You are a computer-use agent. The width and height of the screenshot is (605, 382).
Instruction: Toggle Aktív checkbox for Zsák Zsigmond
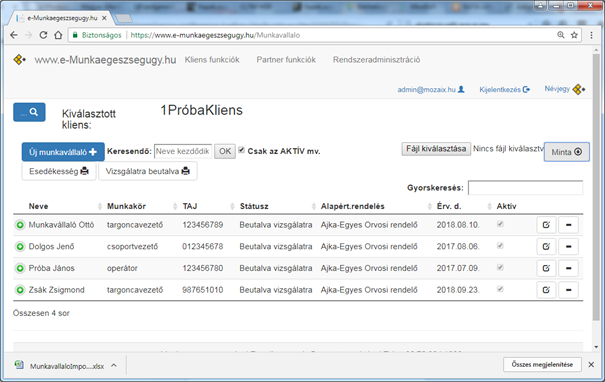500,289
